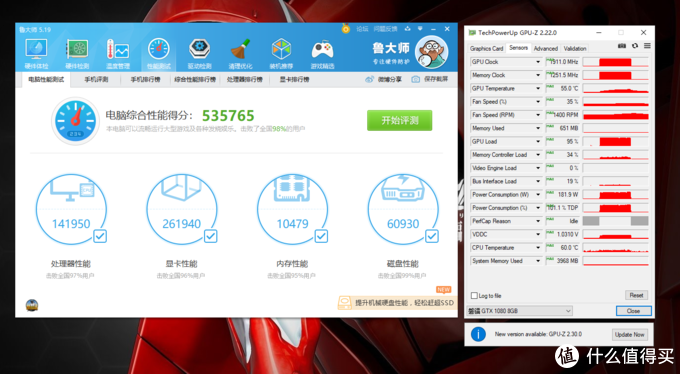The image size is (680, 374).
Task: Toggle 处理器性能 test checkbox
Action: tap(100, 236)
